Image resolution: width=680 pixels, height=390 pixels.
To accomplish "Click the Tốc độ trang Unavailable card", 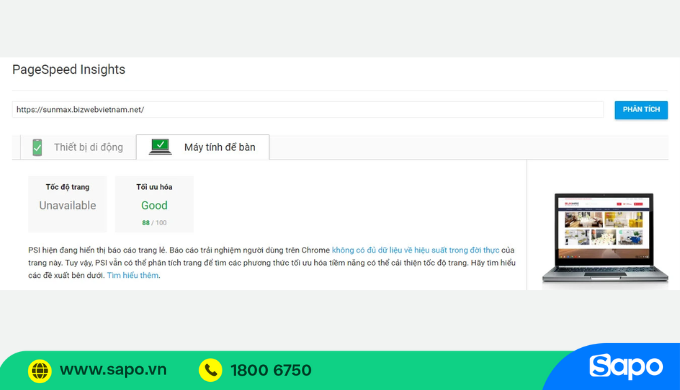I will [67, 204].
